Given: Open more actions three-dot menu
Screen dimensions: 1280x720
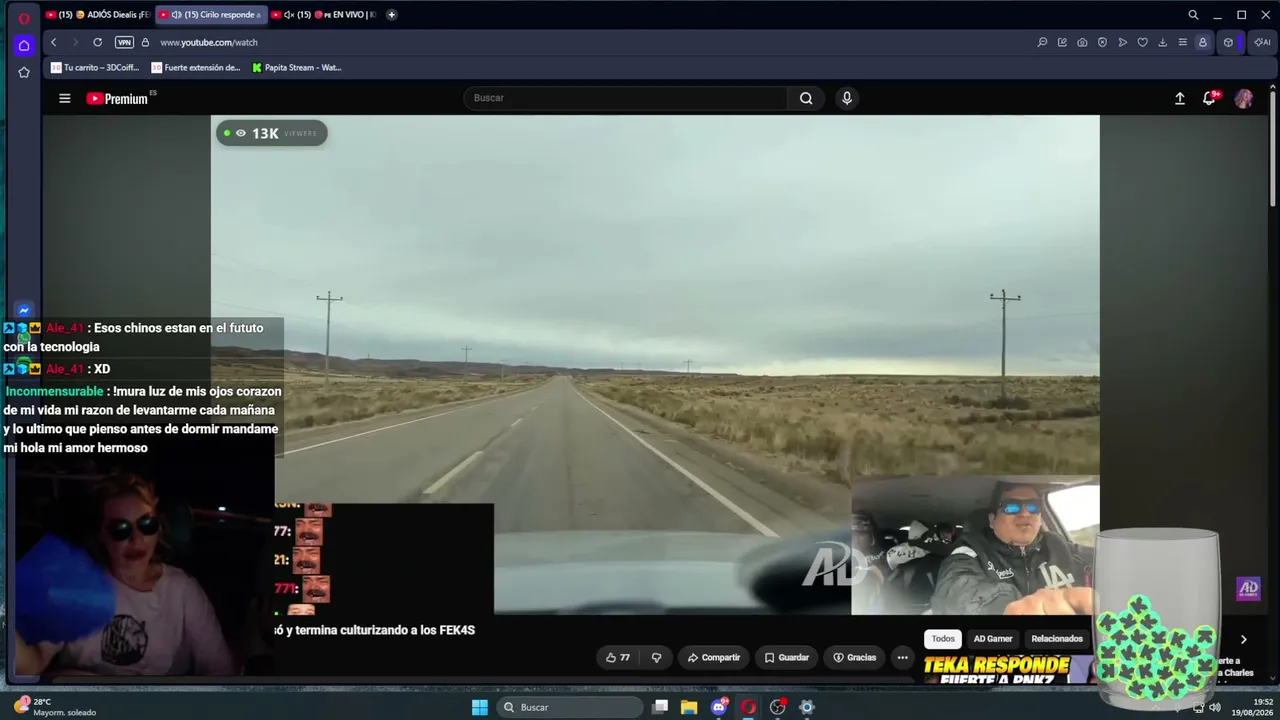Looking at the screenshot, I should (902, 657).
